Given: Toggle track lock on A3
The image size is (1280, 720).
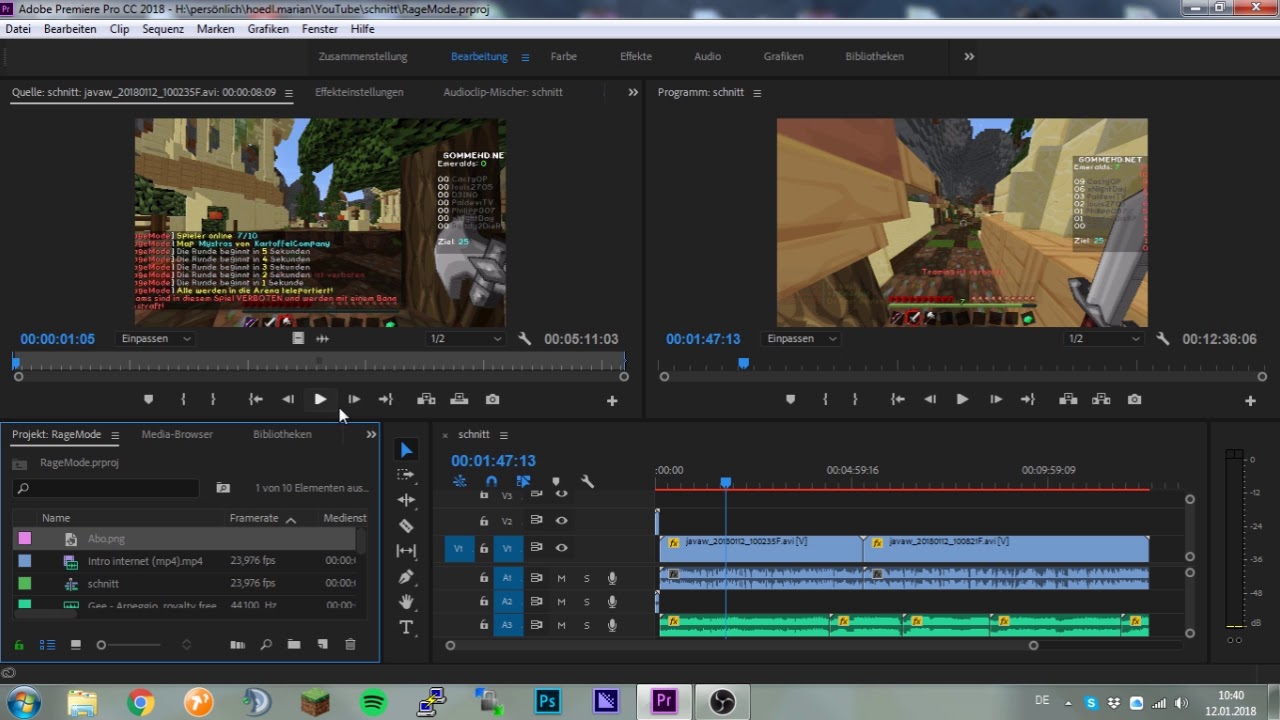Looking at the screenshot, I should point(483,625).
